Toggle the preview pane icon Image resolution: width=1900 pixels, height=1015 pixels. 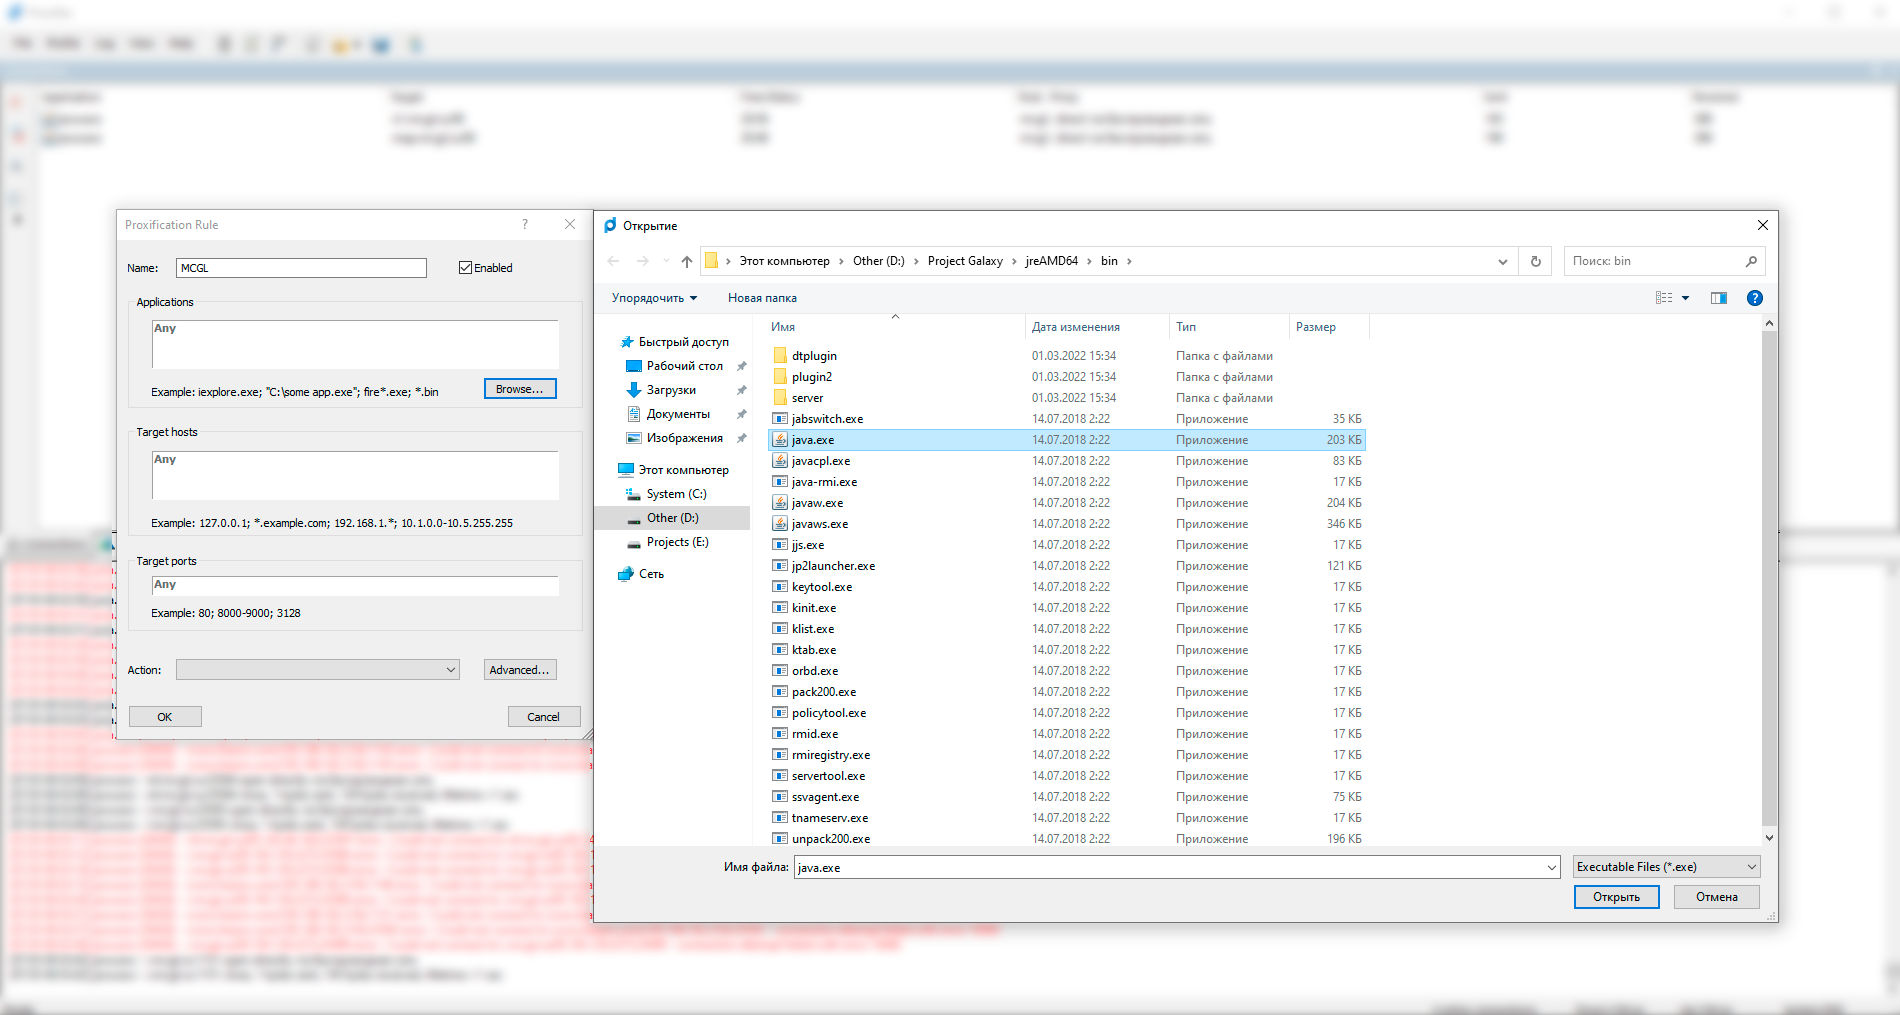(x=1718, y=298)
